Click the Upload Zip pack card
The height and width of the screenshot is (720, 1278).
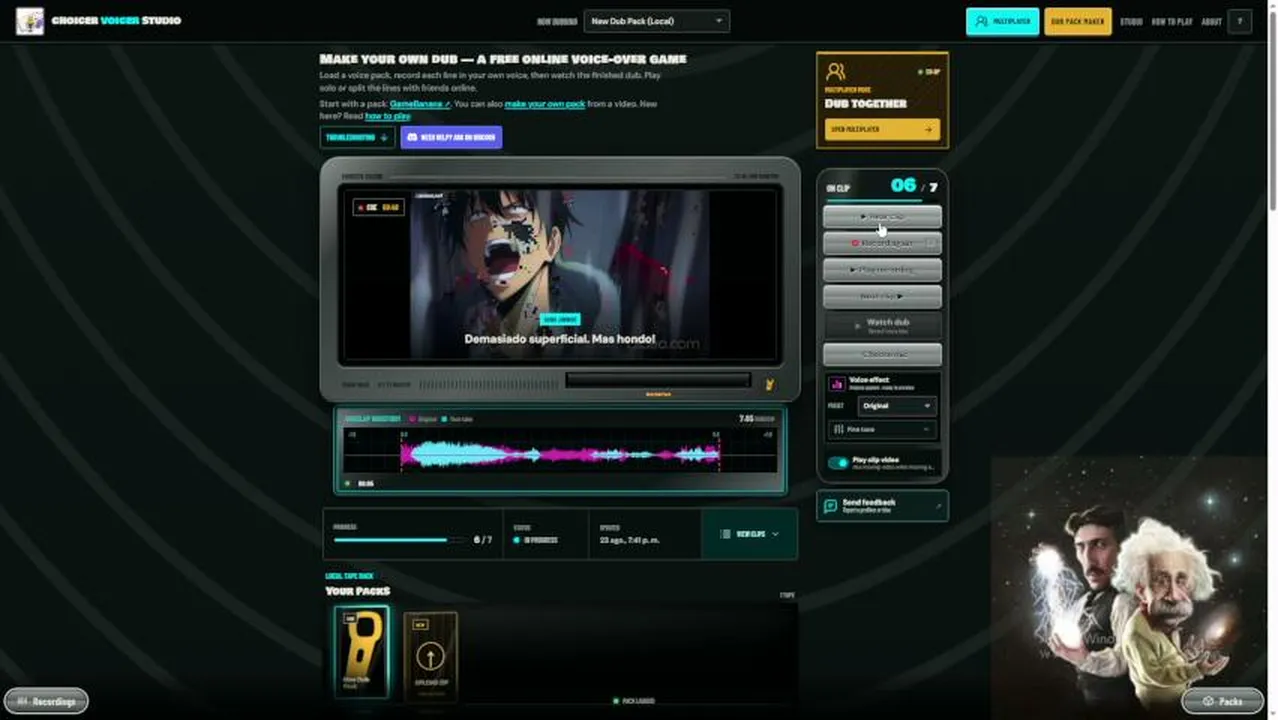(x=430, y=658)
